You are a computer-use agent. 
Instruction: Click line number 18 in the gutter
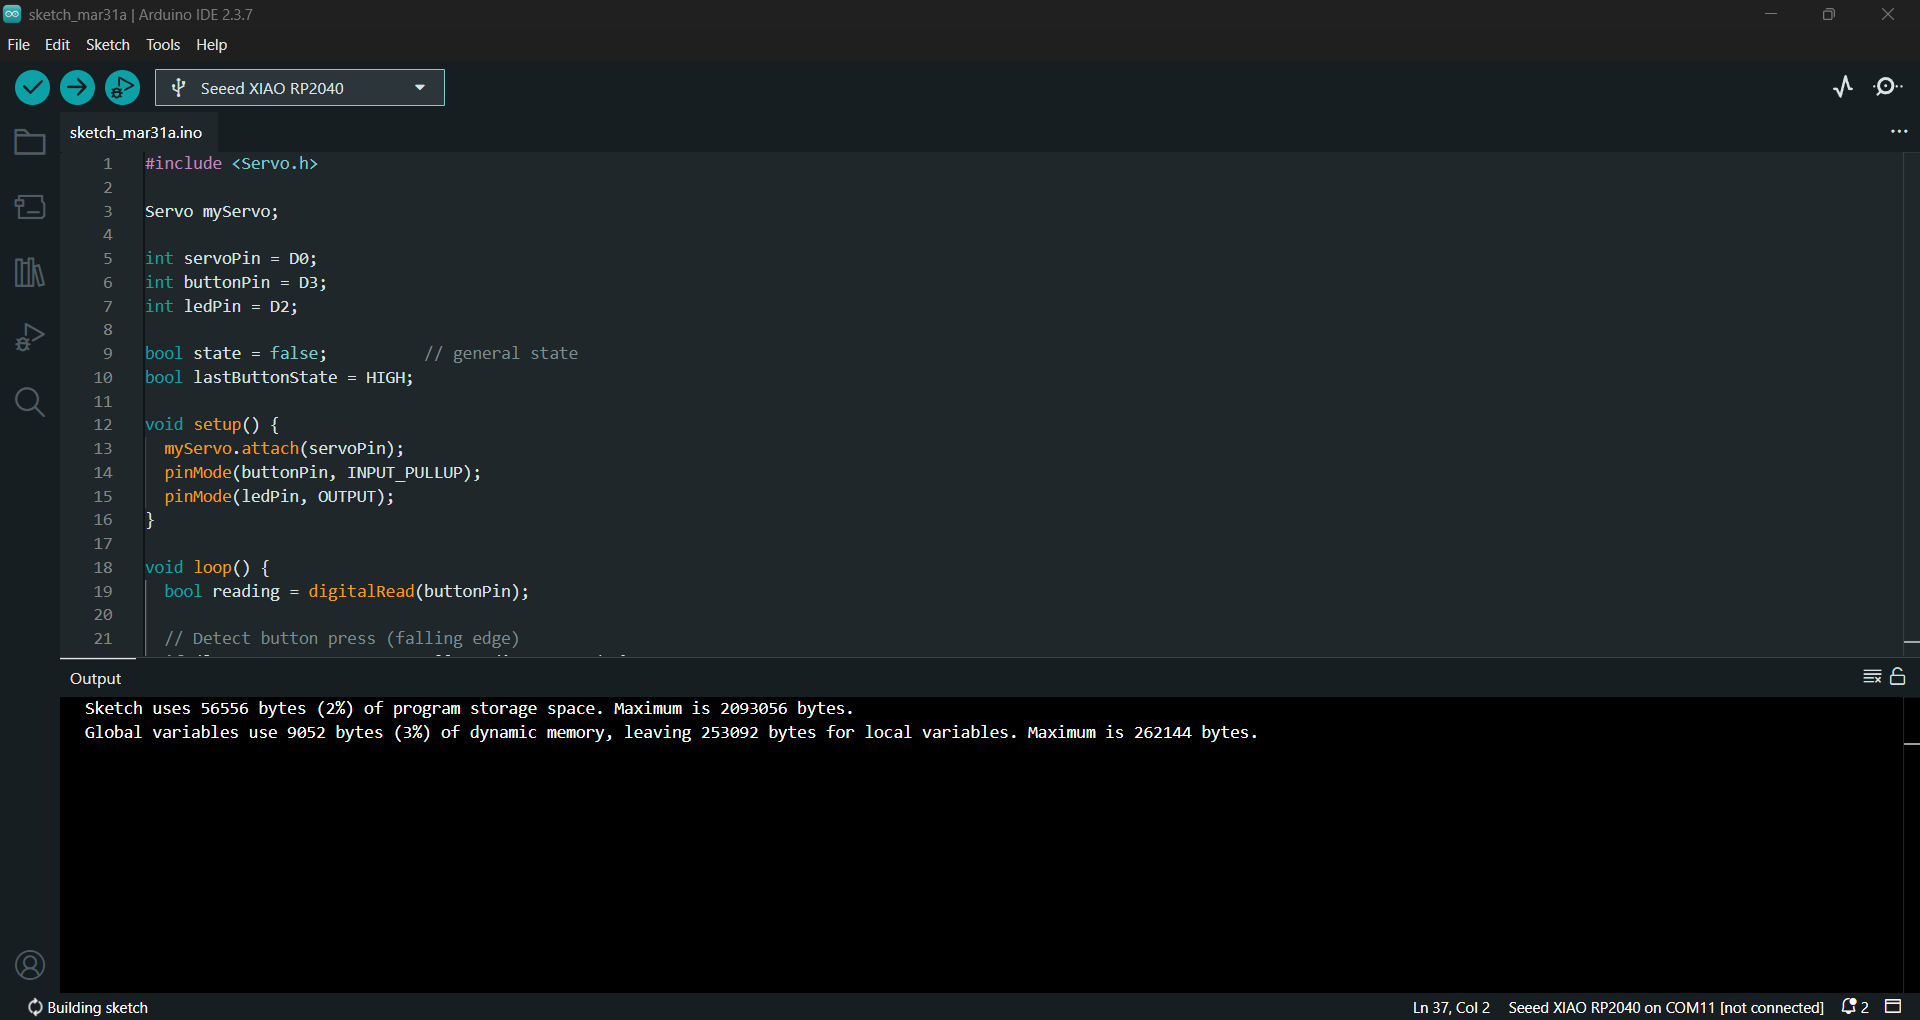pyautogui.click(x=103, y=568)
